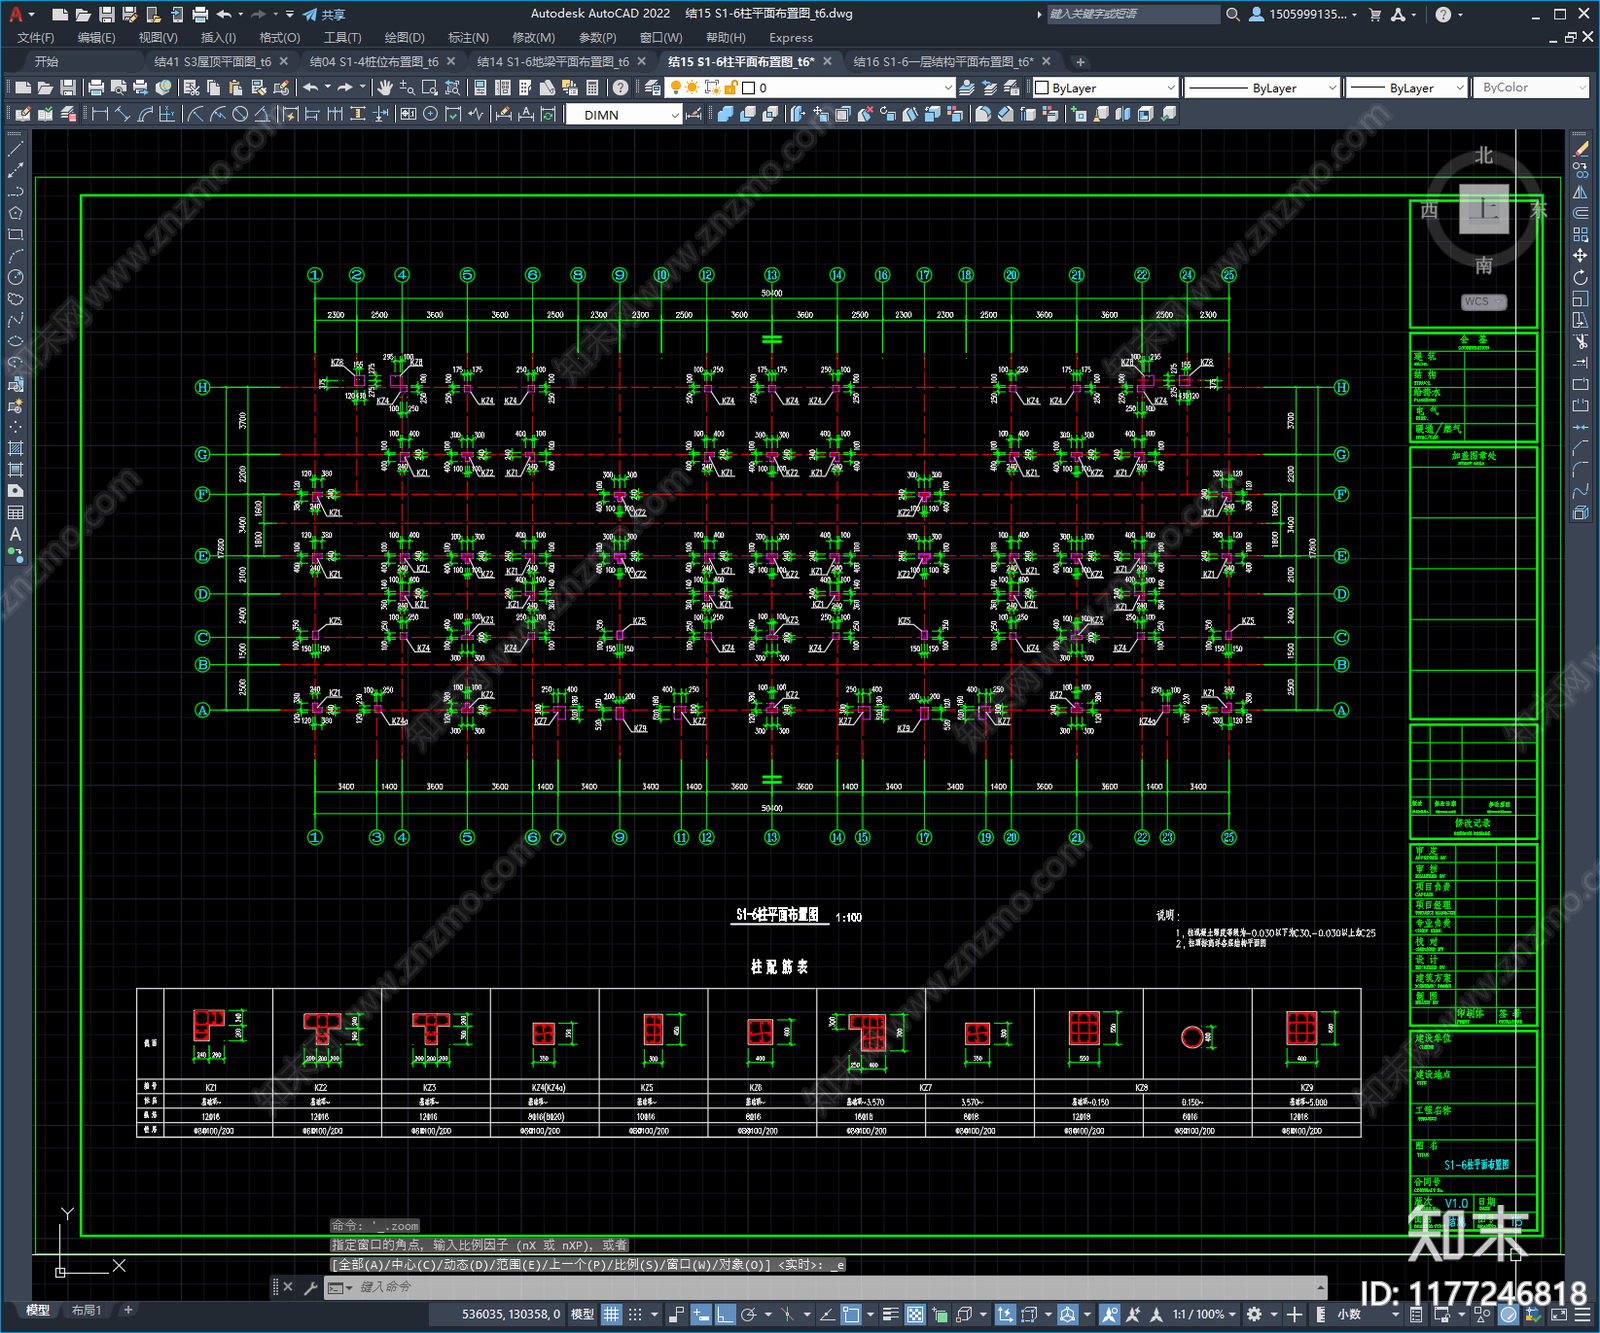Viewport: 1600px width, 1333px height.
Task: Toggle dynamic input in status bar
Action: coord(701,1314)
